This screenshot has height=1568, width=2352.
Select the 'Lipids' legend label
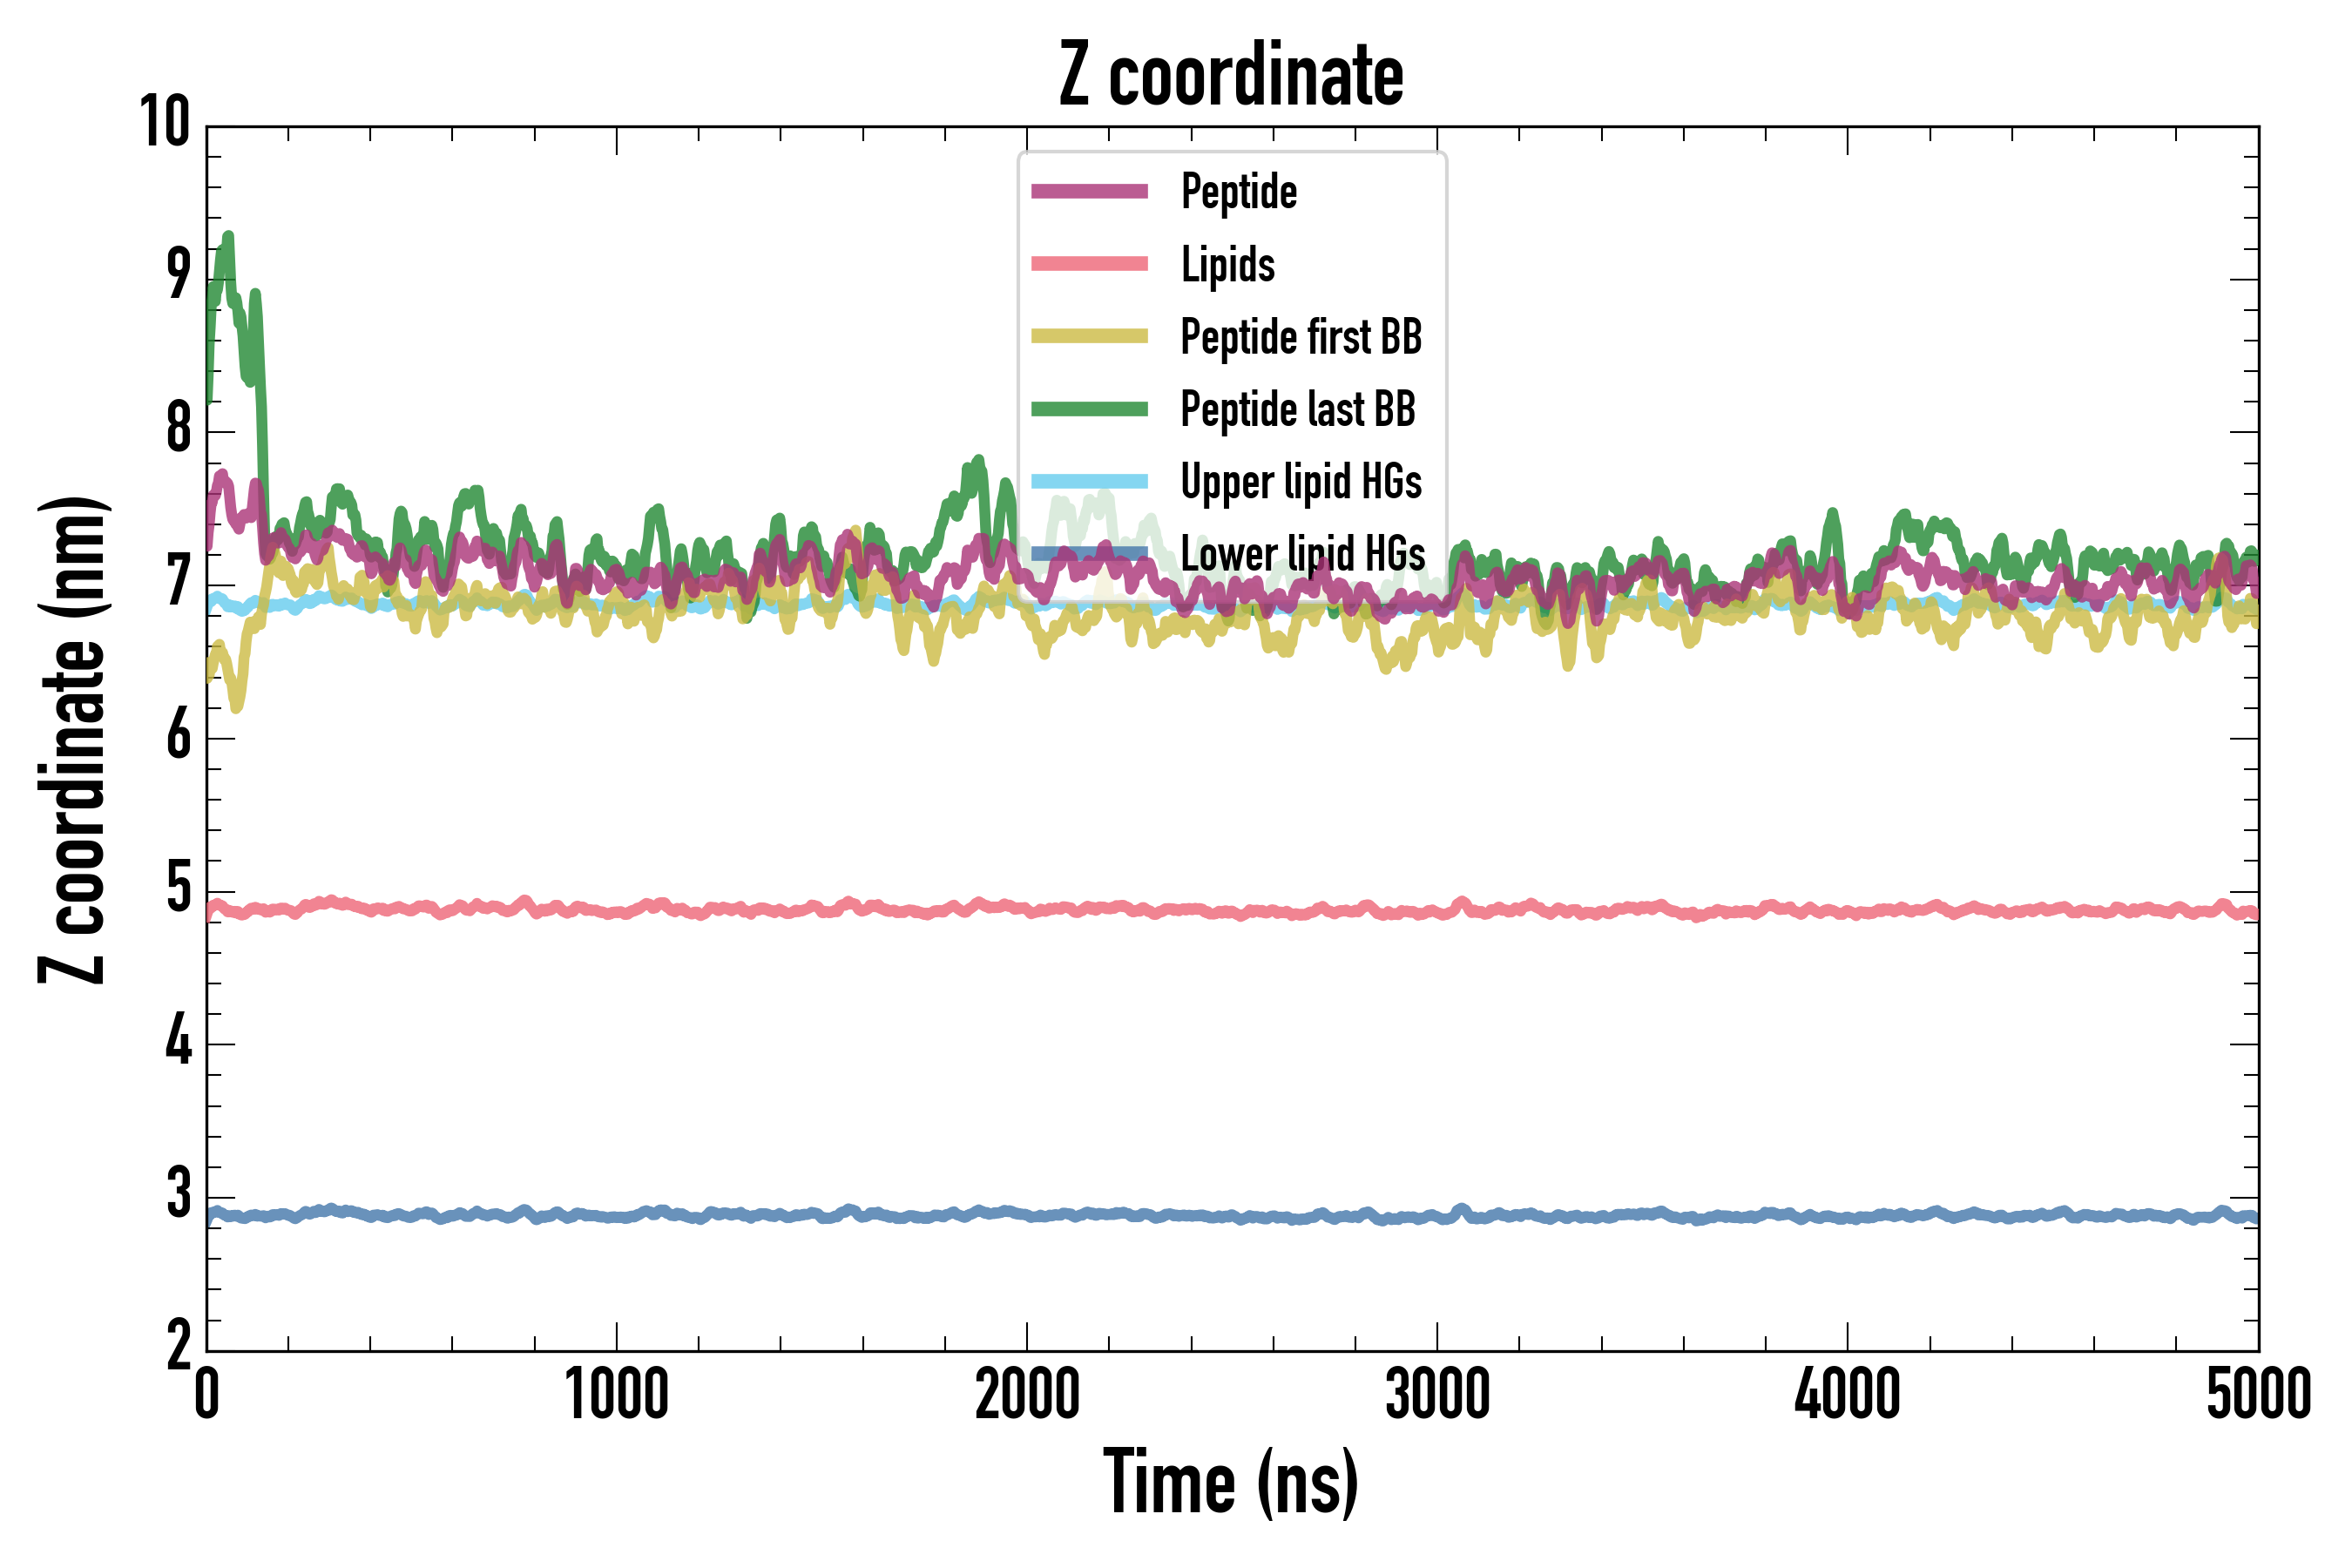[x=1227, y=264]
